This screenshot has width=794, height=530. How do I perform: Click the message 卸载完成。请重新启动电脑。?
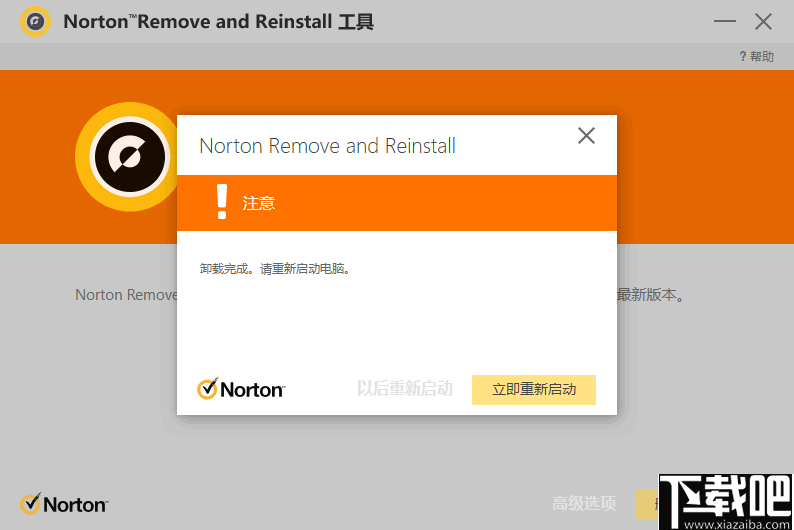275,269
